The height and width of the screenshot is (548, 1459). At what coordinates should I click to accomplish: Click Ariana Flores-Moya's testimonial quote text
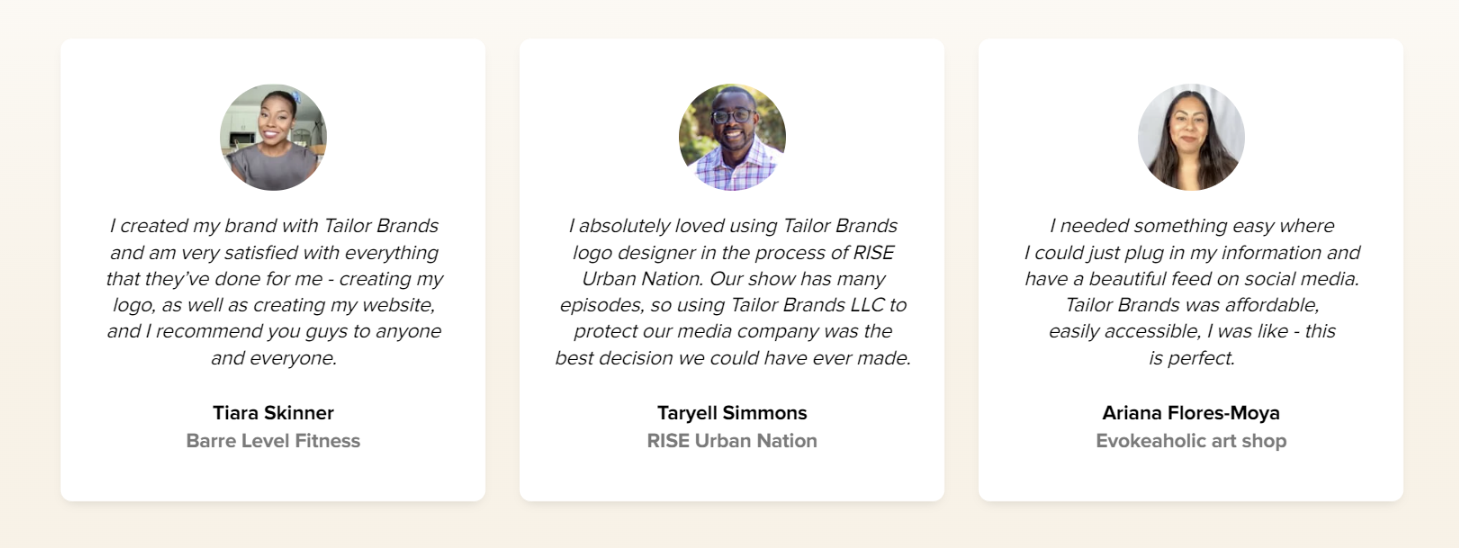(x=1191, y=291)
